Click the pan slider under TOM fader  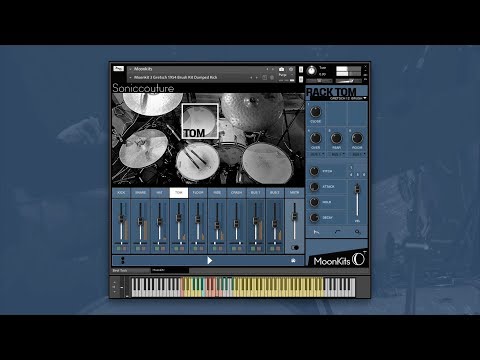tap(179, 244)
